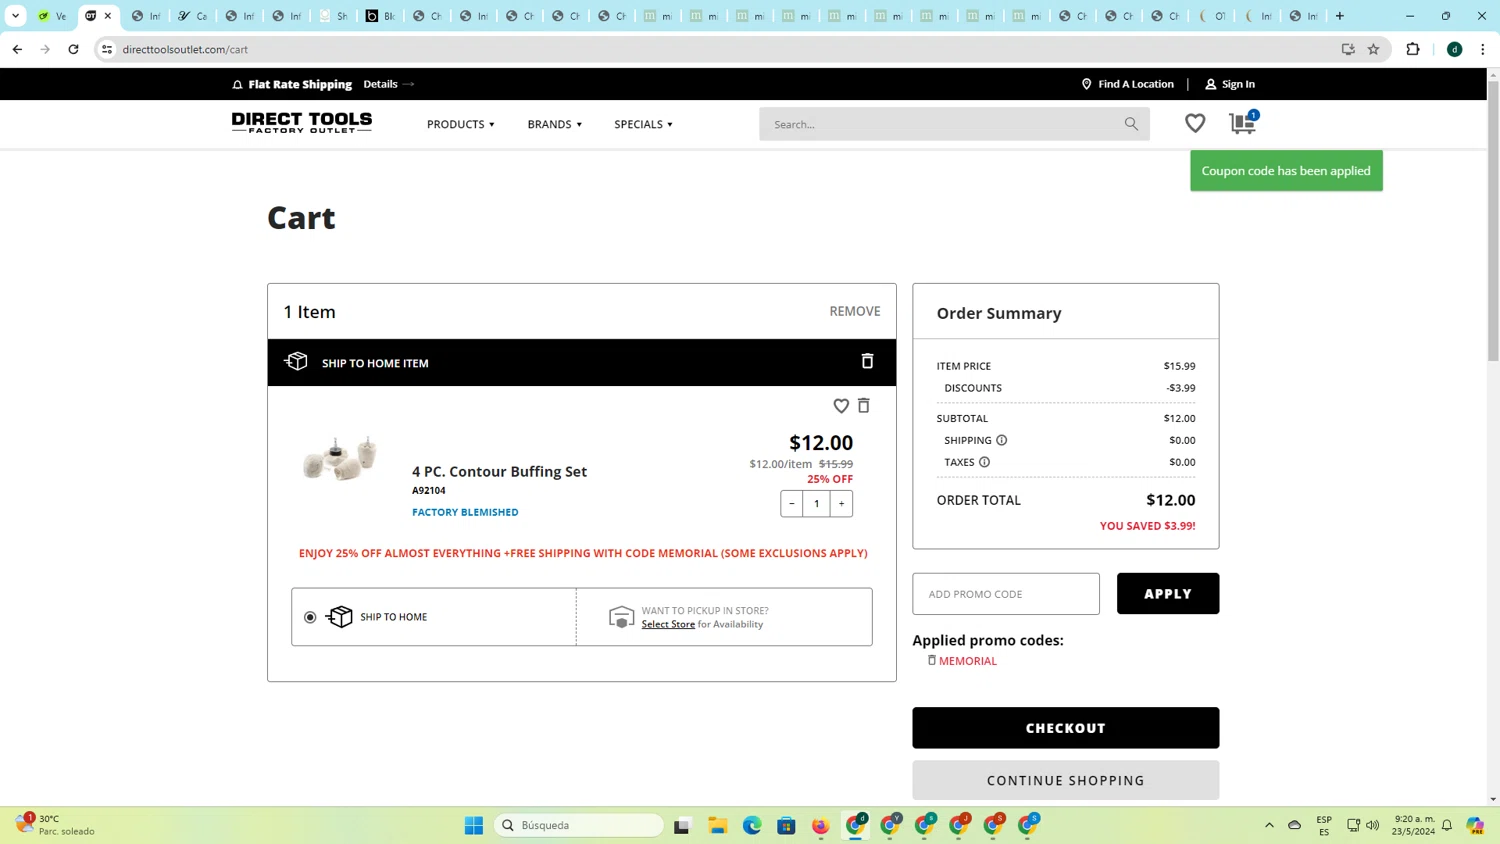Open the browser extensions puzzle icon
Screen dimensions: 1500x844
(1413, 49)
